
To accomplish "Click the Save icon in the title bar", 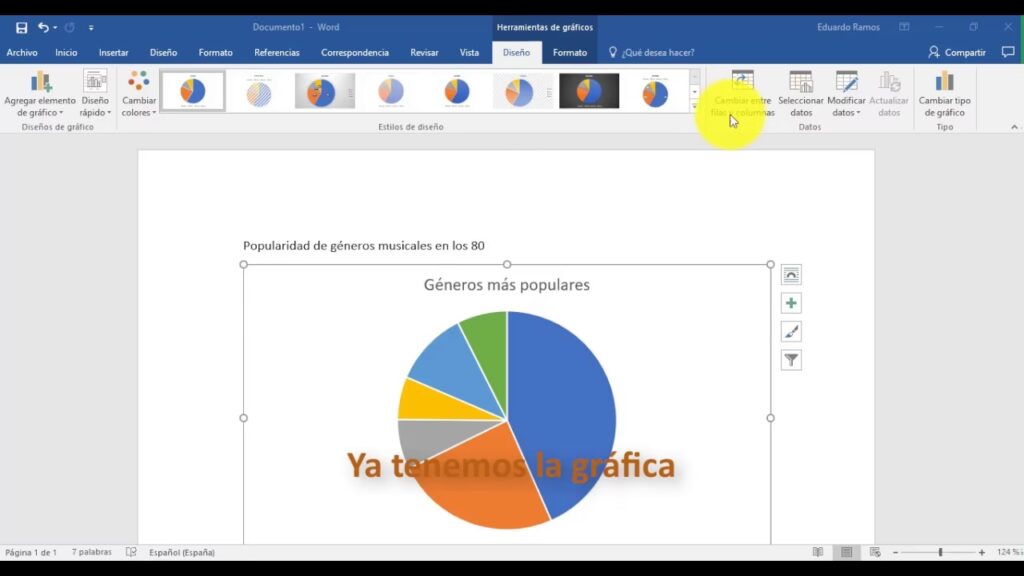I will 21,27.
